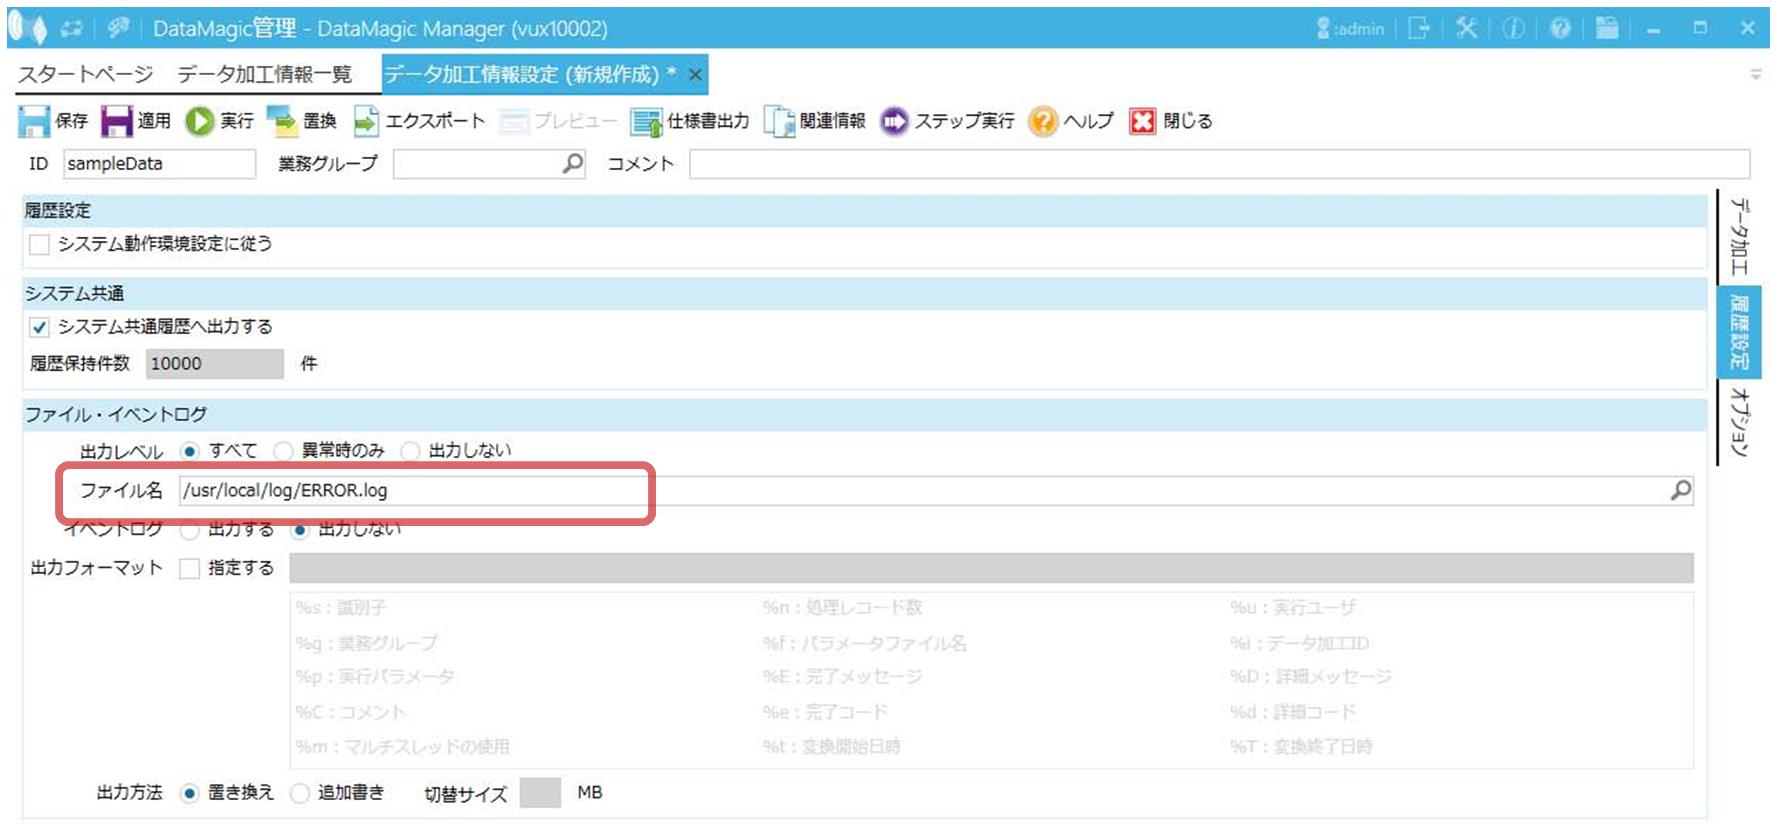
Task: Click the 関連情報 button label
Action: (833, 121)
